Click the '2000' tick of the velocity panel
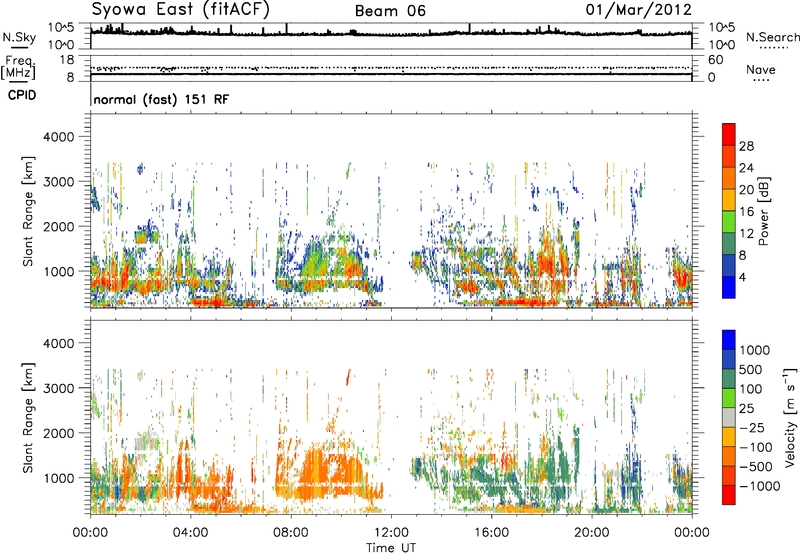Image resolution: width=800 pixels, height=554 pixels. (x=59, y=433)
